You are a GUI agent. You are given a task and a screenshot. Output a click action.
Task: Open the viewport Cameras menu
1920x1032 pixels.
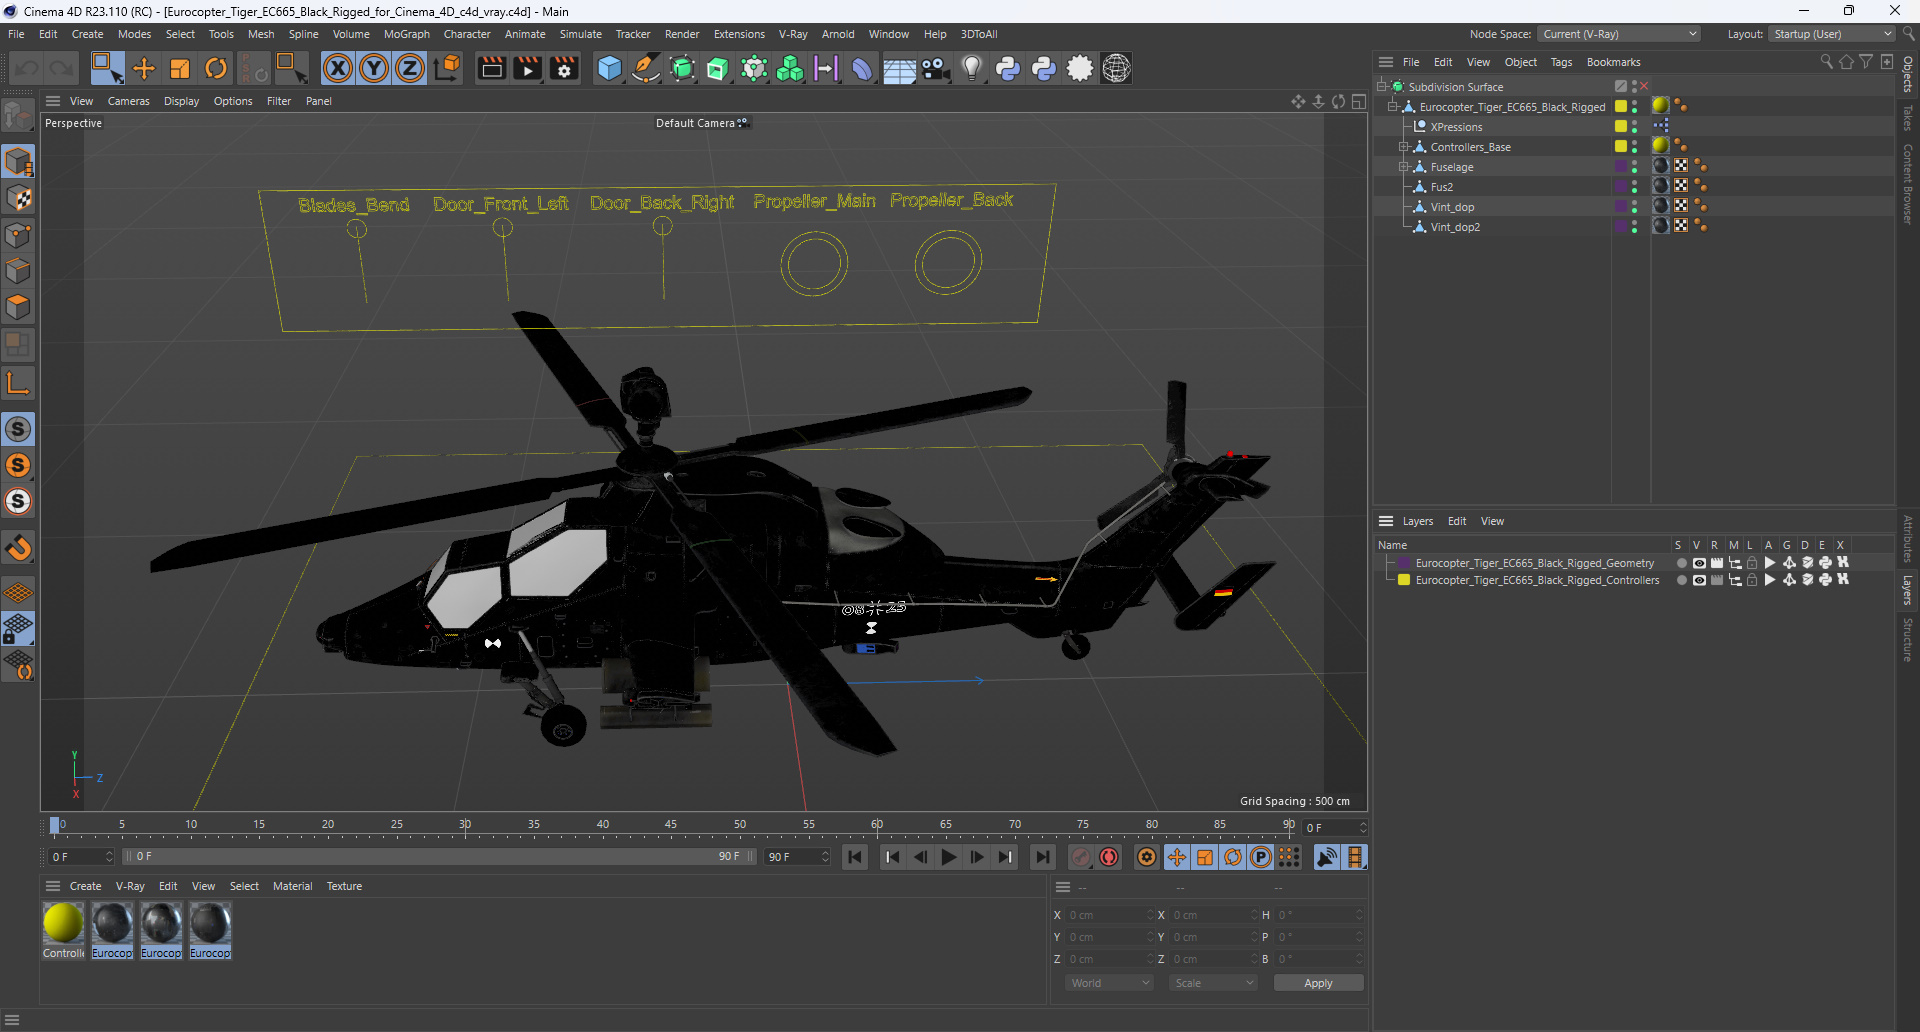128,101
